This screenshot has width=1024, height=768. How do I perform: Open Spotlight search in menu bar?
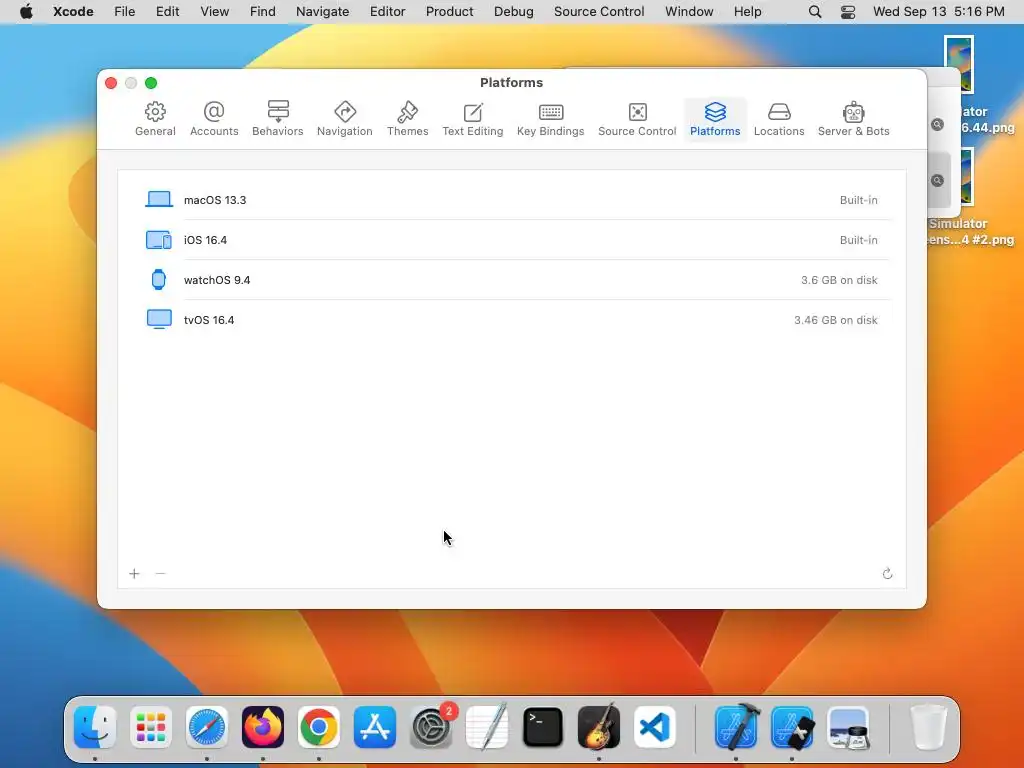point(815,12)
